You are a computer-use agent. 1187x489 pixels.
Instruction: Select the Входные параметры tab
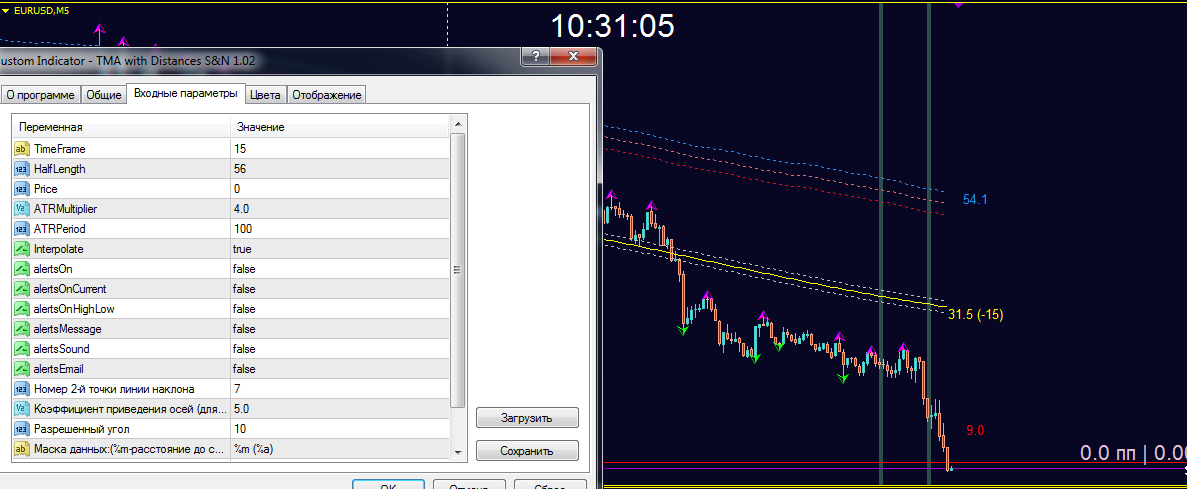coord(185,93)
